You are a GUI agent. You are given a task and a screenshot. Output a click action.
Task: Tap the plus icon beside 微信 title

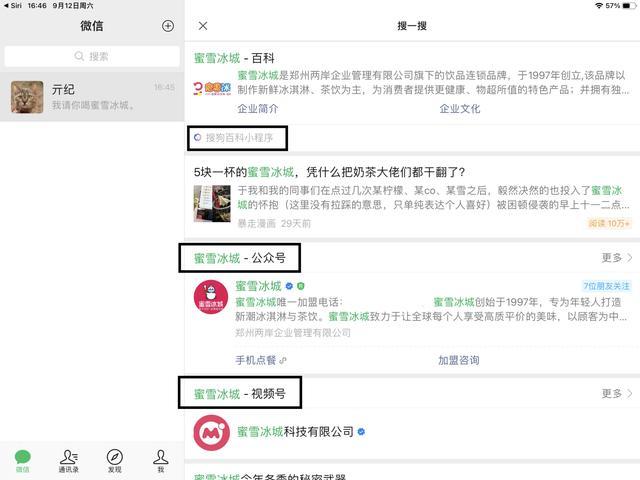168,26
